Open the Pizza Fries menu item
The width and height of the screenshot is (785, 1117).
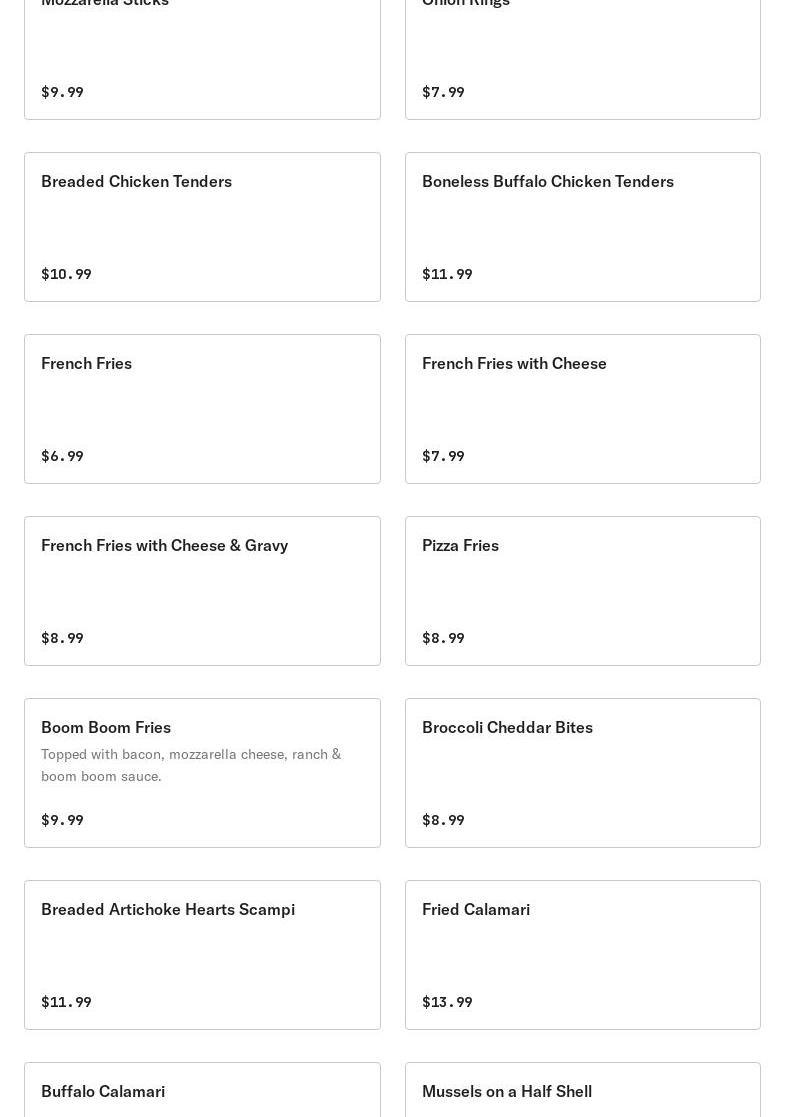pyautogui.click(x=582, y=591)
